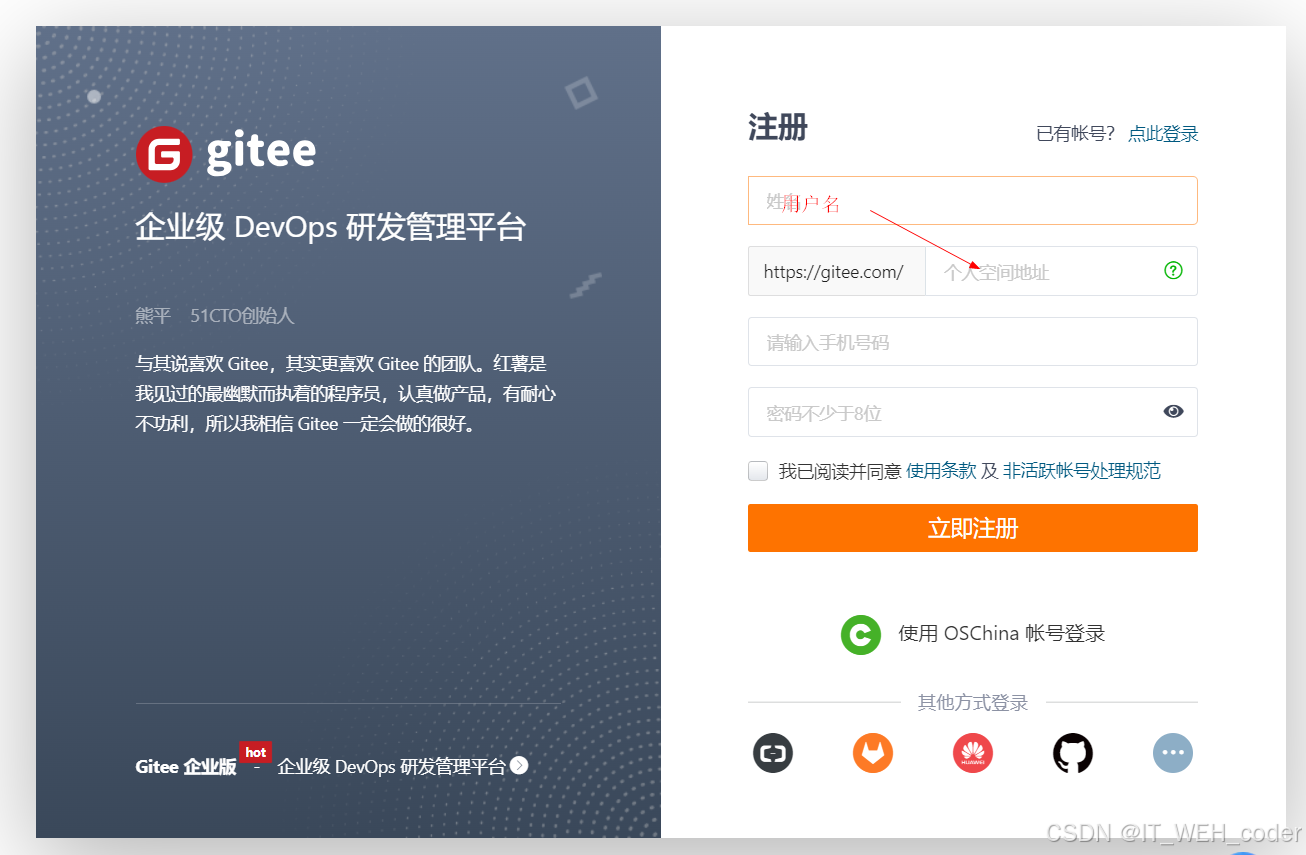Click the 我已阅读并同意 label text
Image resolution: width=1306 pixels, height=855 pixels.
coord(840,471)
